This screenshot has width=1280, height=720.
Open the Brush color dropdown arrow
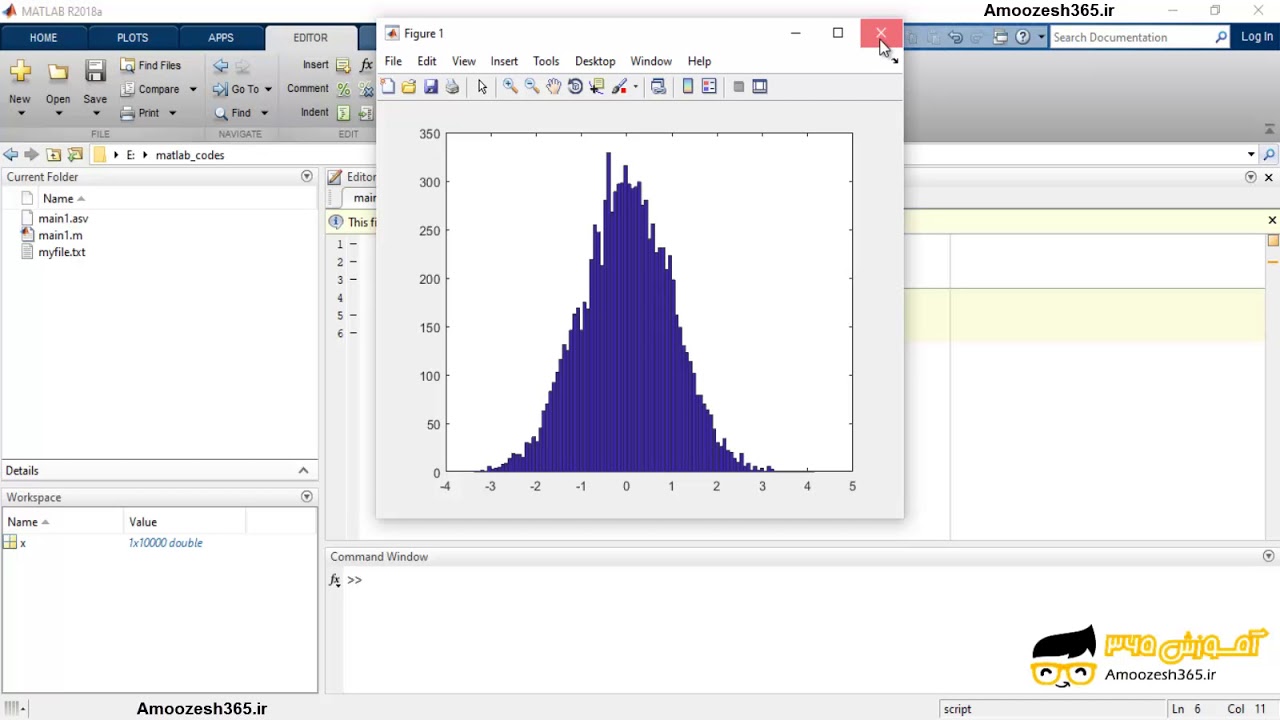(635, 87)
